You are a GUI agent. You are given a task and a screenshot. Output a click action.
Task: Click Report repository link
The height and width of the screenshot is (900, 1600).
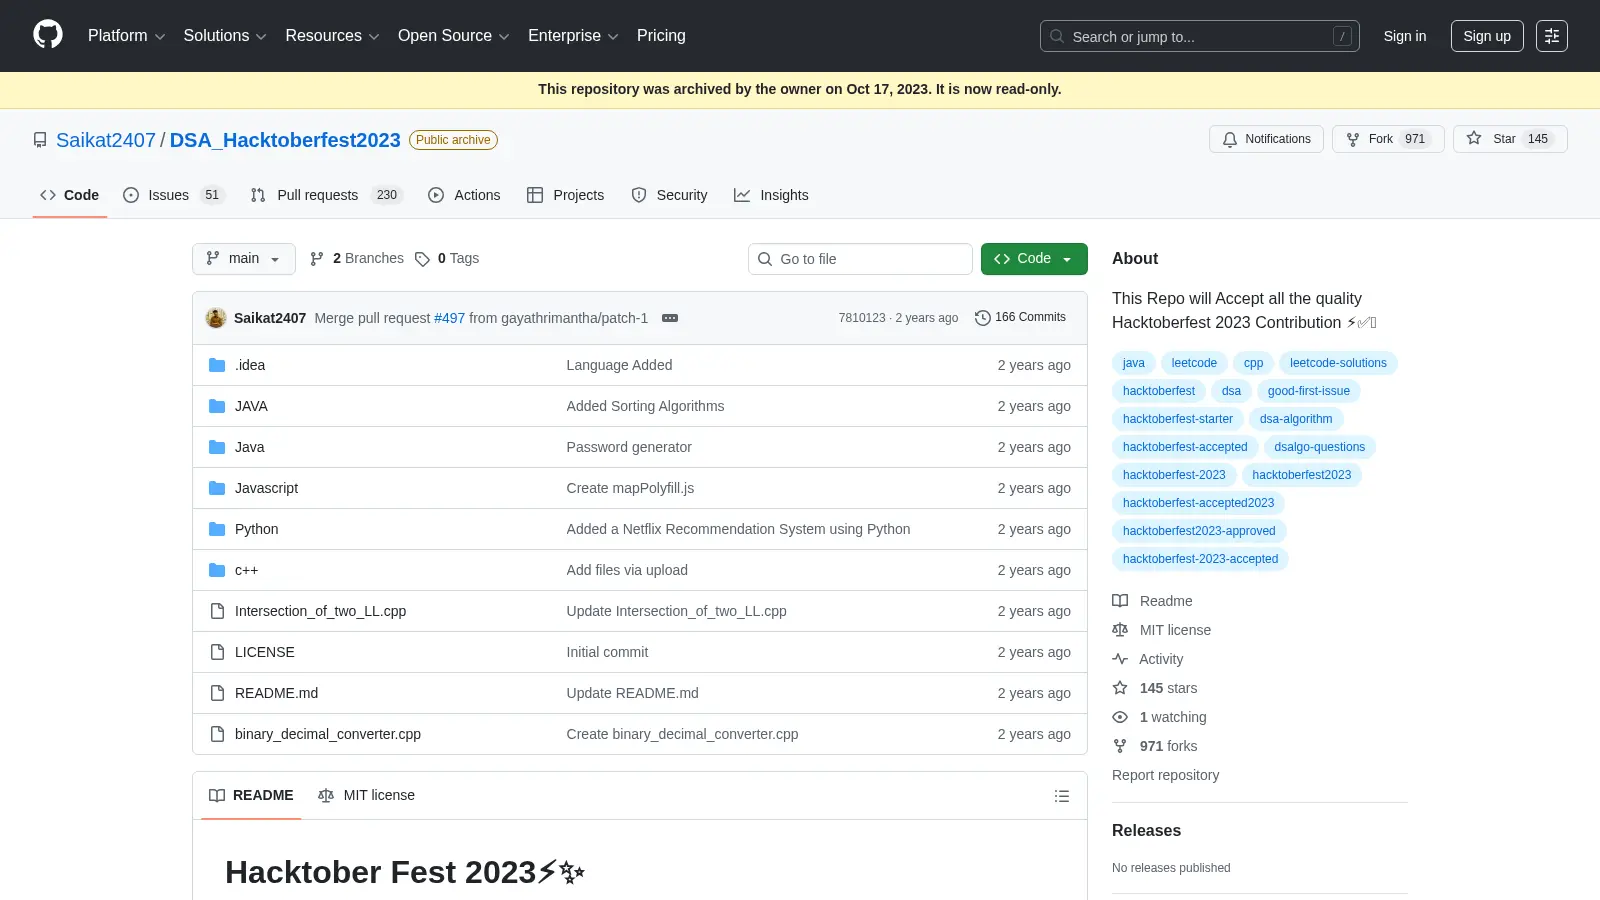click(1165, 775)
